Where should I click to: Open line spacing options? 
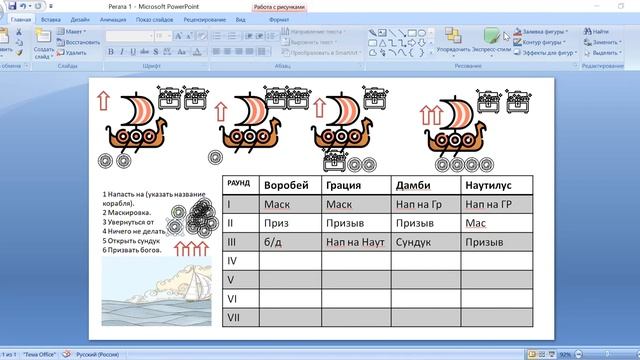pos(271,36)
